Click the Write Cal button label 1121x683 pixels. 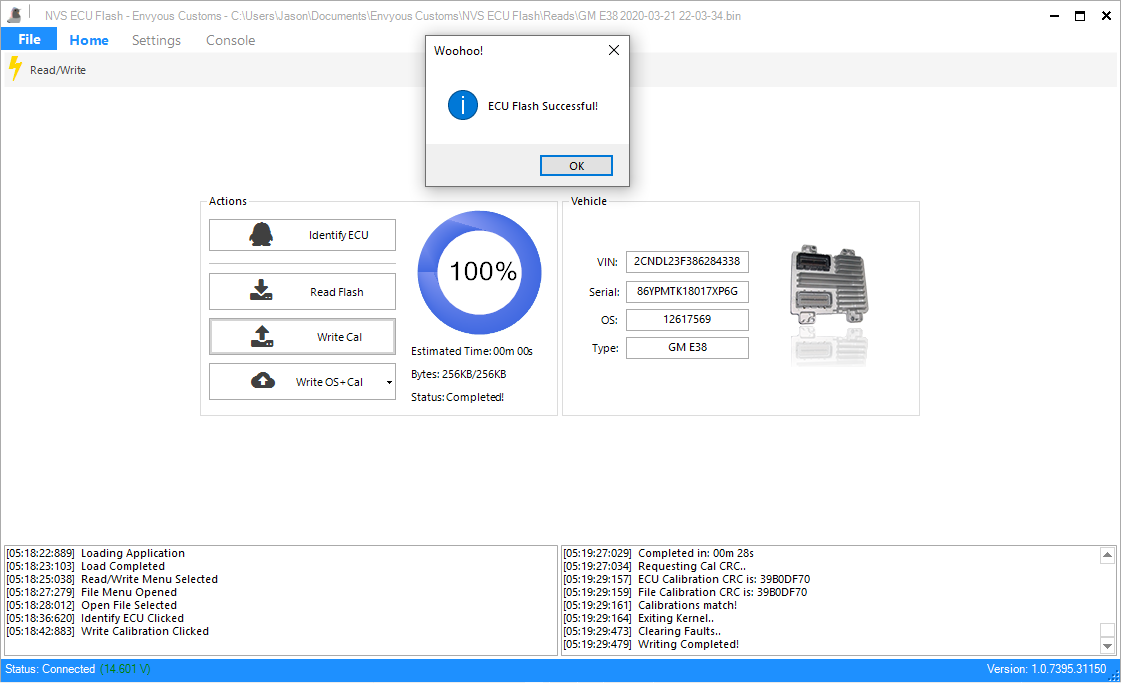tap(340, 337)
